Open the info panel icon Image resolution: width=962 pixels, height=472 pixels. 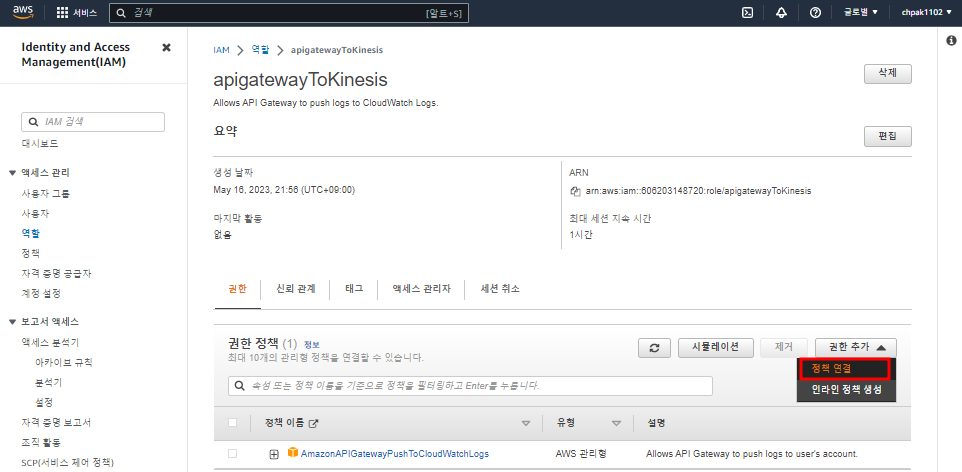(952, 41)
